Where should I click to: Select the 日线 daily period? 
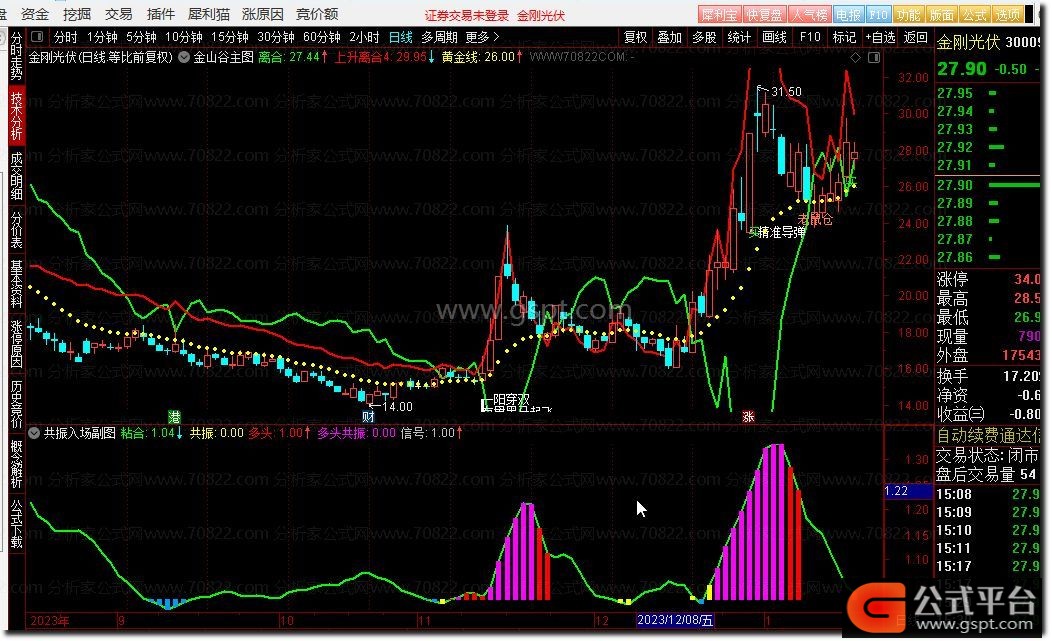tap(401, 37)
